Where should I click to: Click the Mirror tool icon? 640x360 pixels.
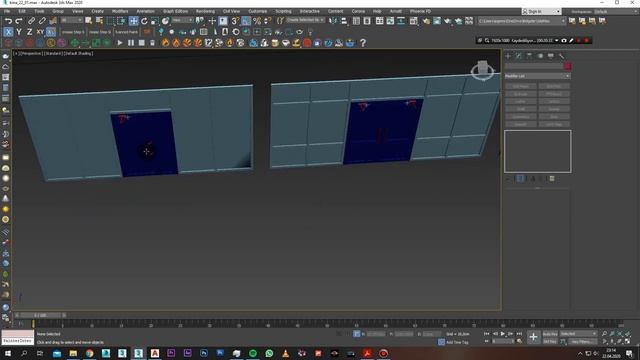333,20
